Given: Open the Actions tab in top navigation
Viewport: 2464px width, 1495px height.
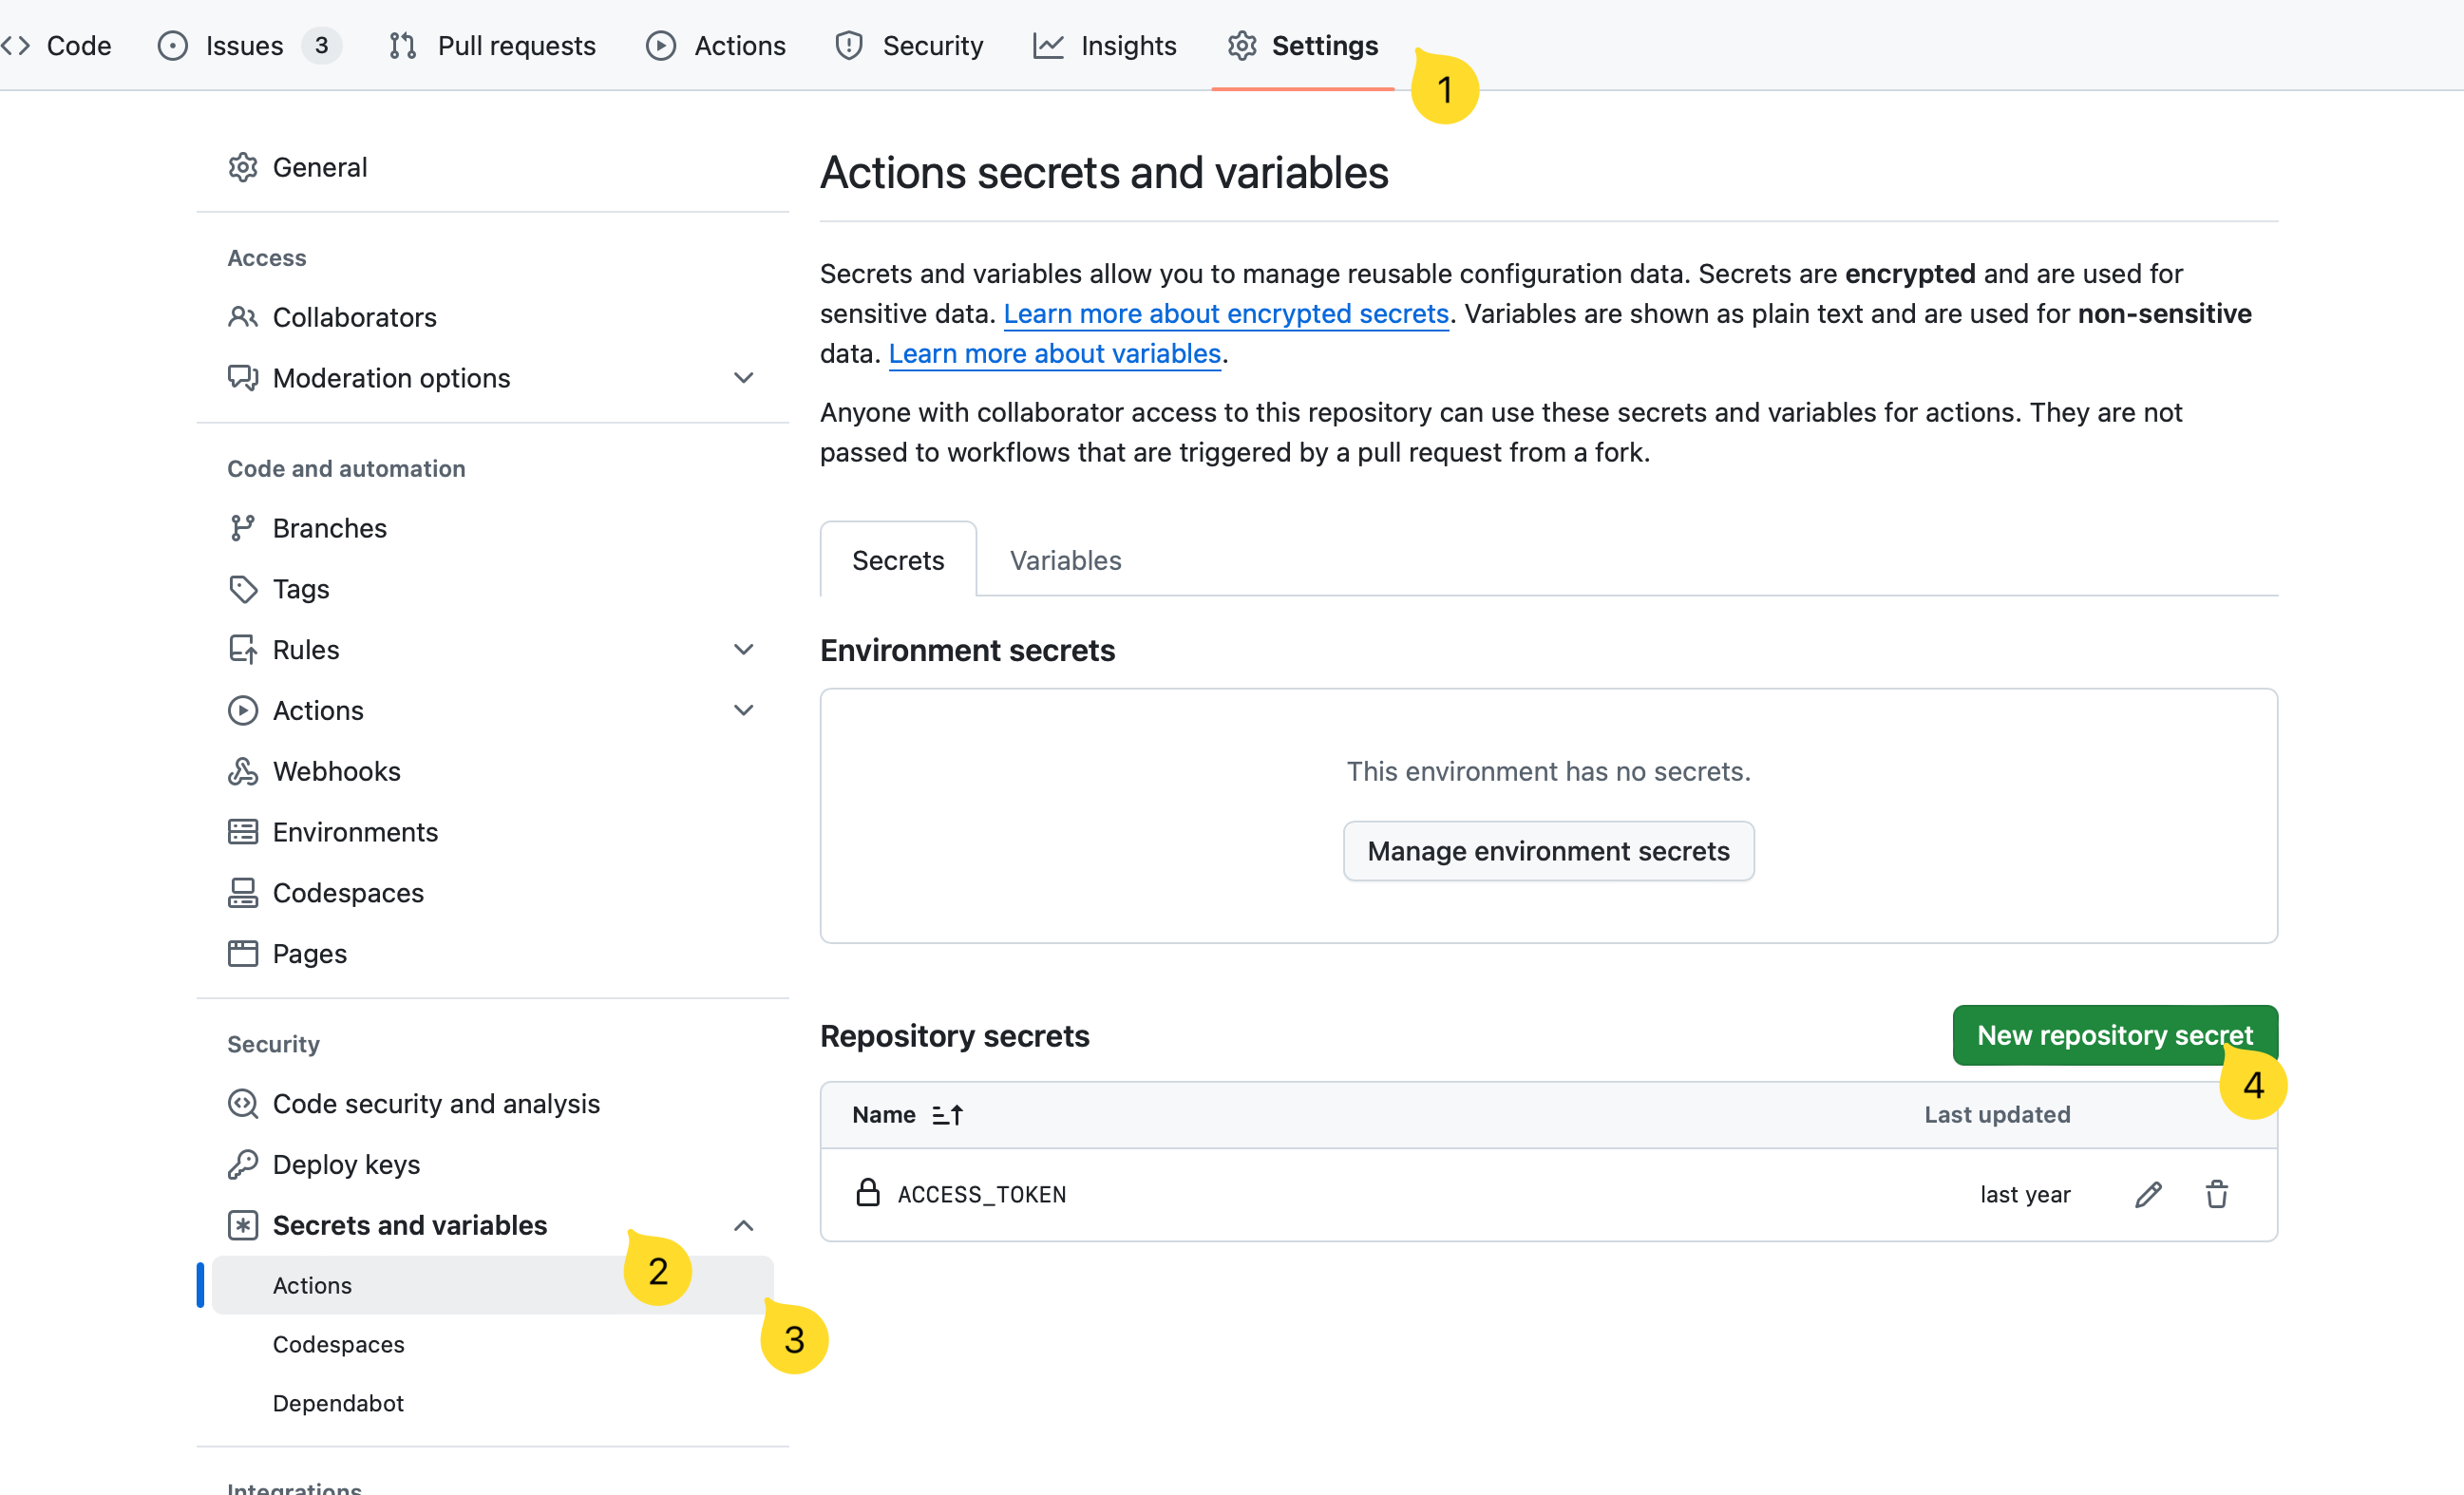Looking at the screenshot, I should pos(716,45).
